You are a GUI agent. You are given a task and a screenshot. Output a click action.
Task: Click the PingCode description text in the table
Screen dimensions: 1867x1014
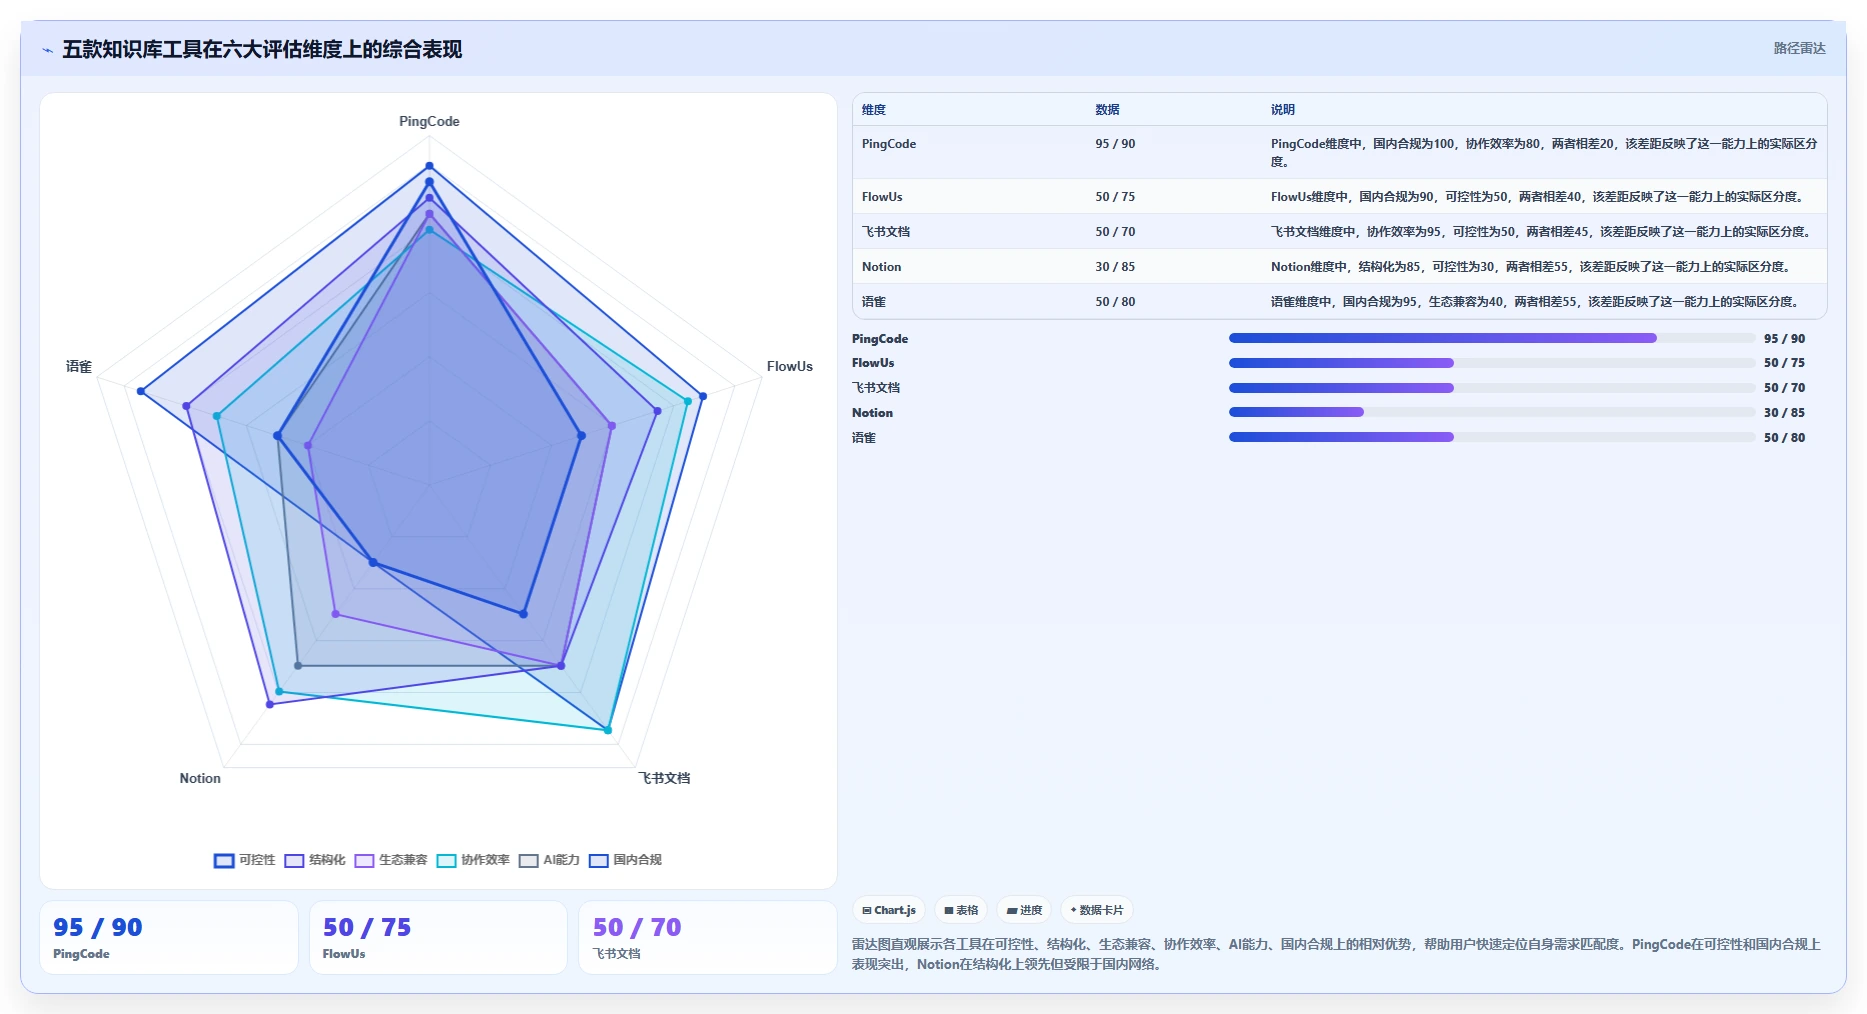1544,153
